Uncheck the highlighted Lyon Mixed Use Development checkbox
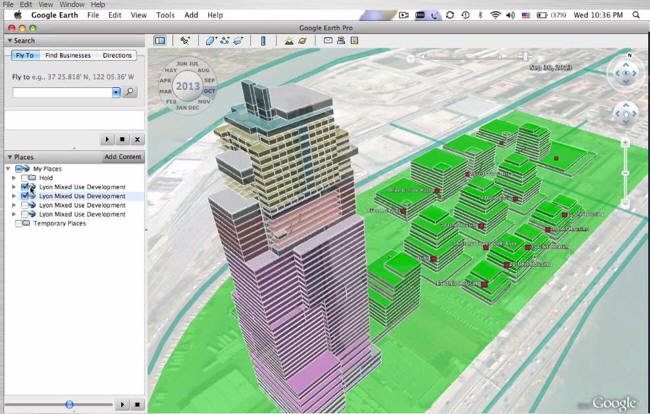The width and height of the screenshot is (650, 414). pos(24,196)
